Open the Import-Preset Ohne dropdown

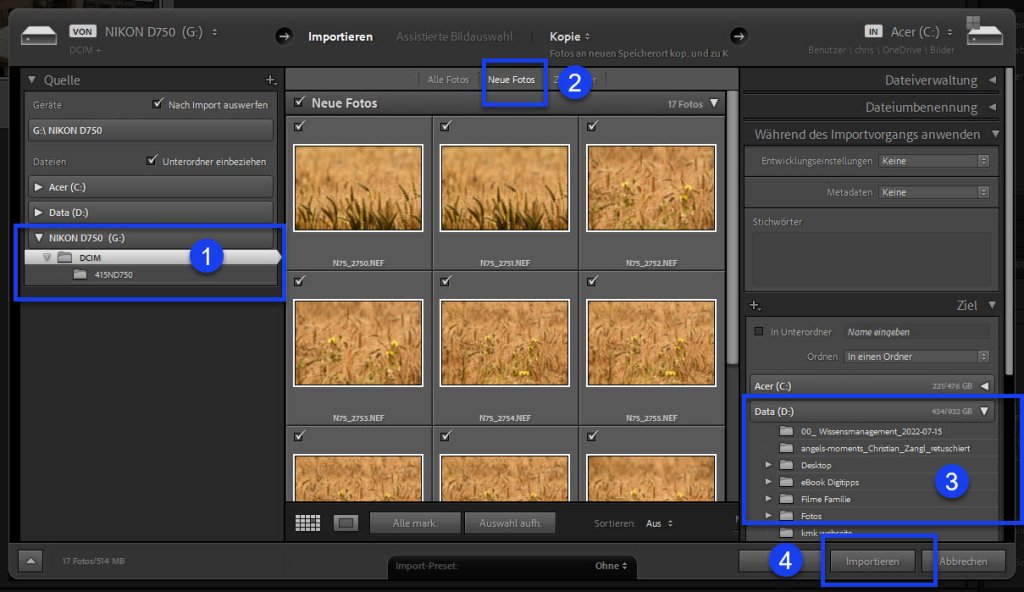(x=611, y=566)
